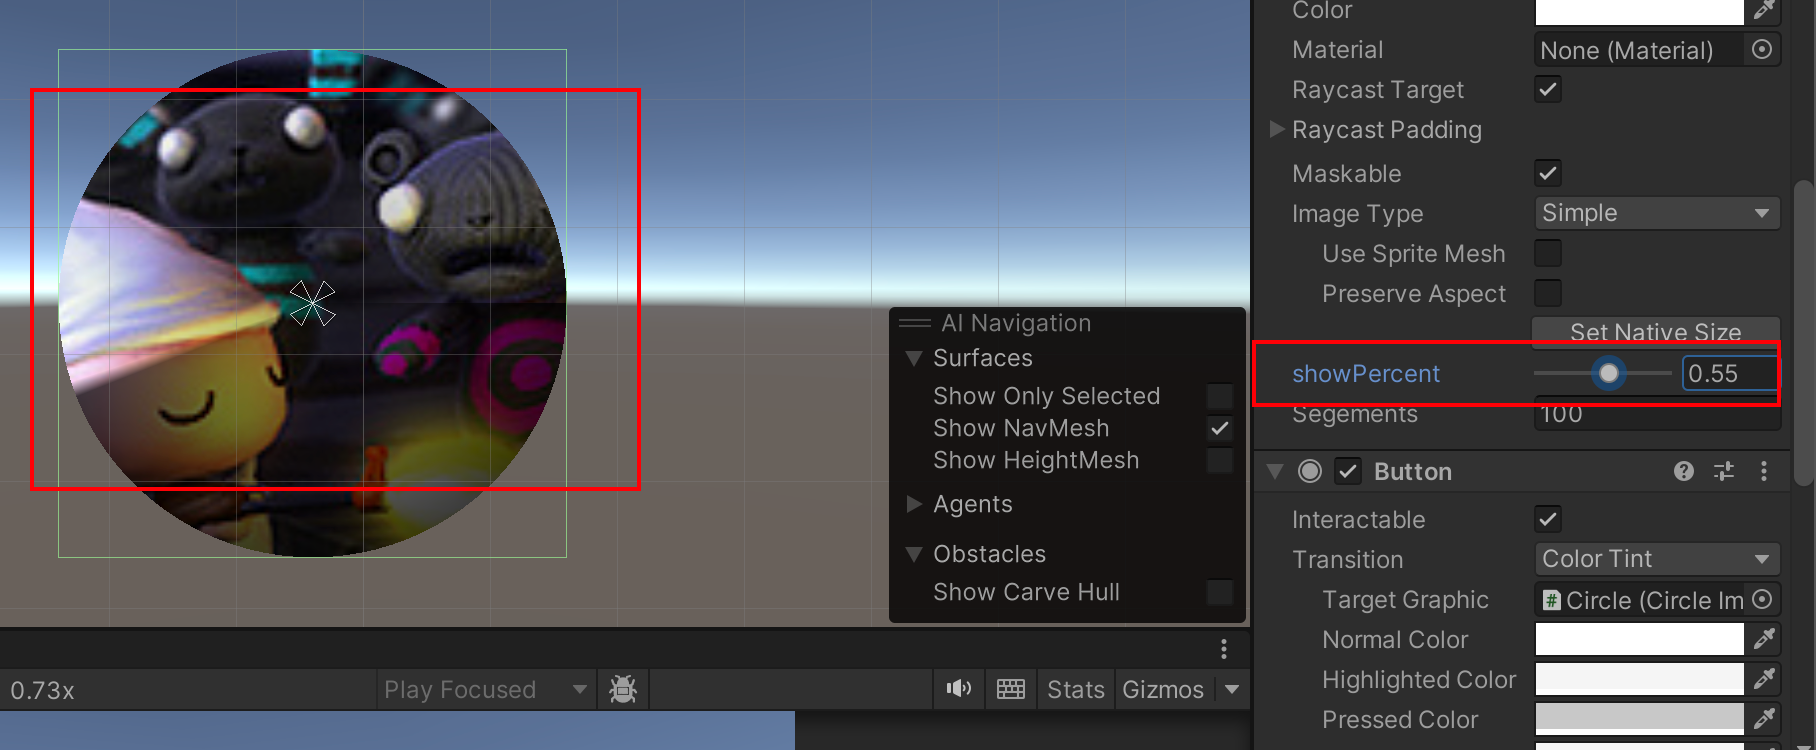This screenshot has width=1816, height=750.
Task: Open Target Graphic object picker
Action: click(x=1762, y=599)
